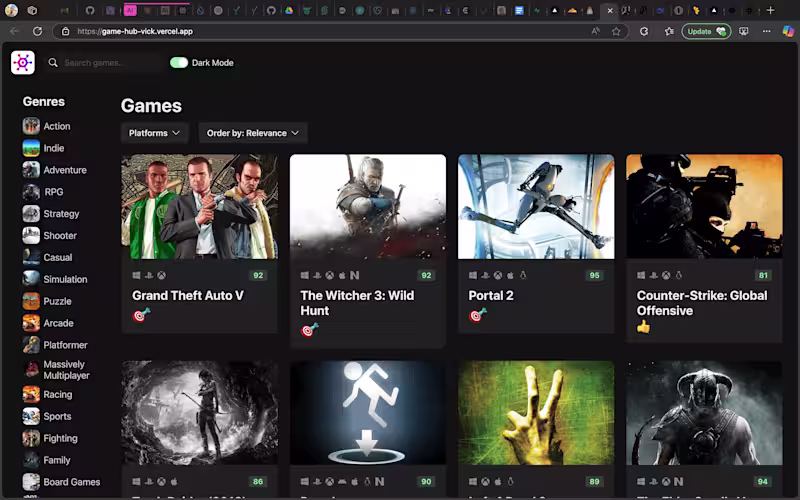800x500 pixels.
Task: Toggle the Dark Mode switch
Action: [179, 62]
